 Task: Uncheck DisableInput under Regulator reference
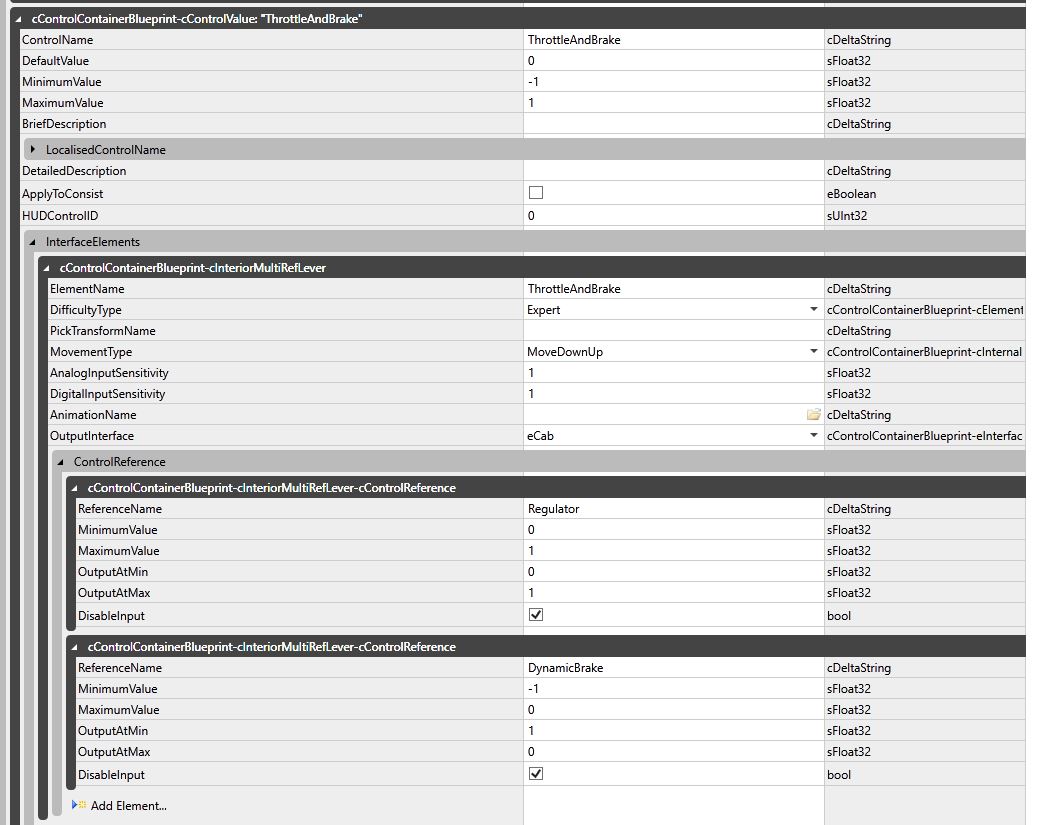536,615
